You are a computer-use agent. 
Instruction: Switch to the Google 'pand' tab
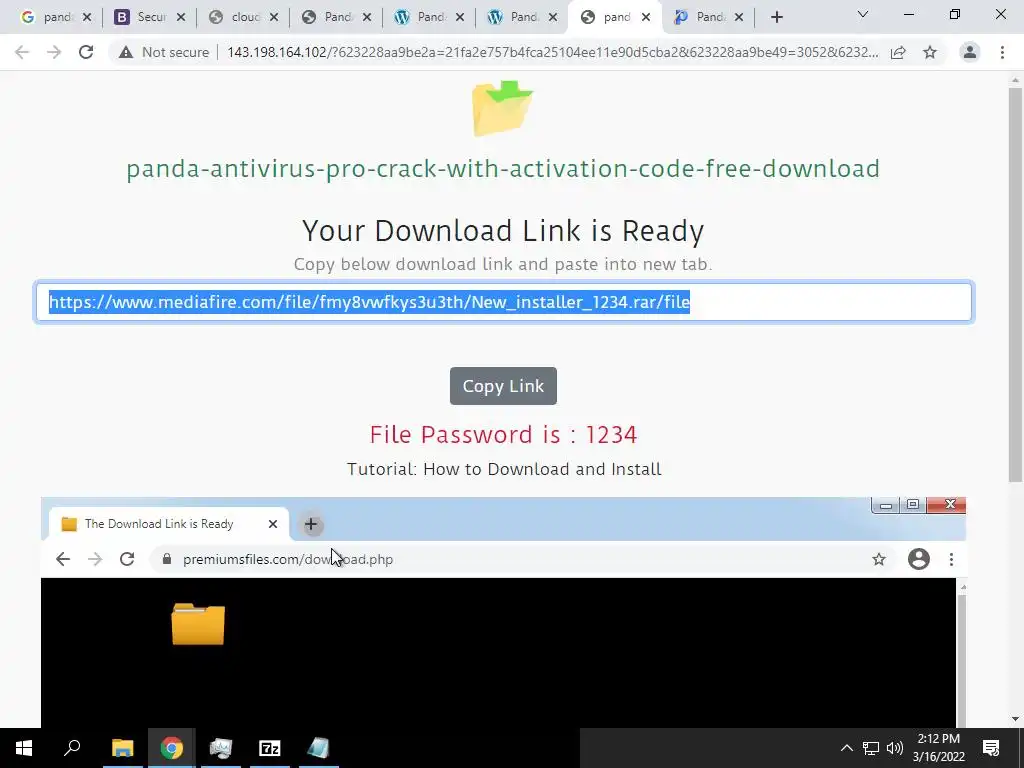(x=49, y=18)
